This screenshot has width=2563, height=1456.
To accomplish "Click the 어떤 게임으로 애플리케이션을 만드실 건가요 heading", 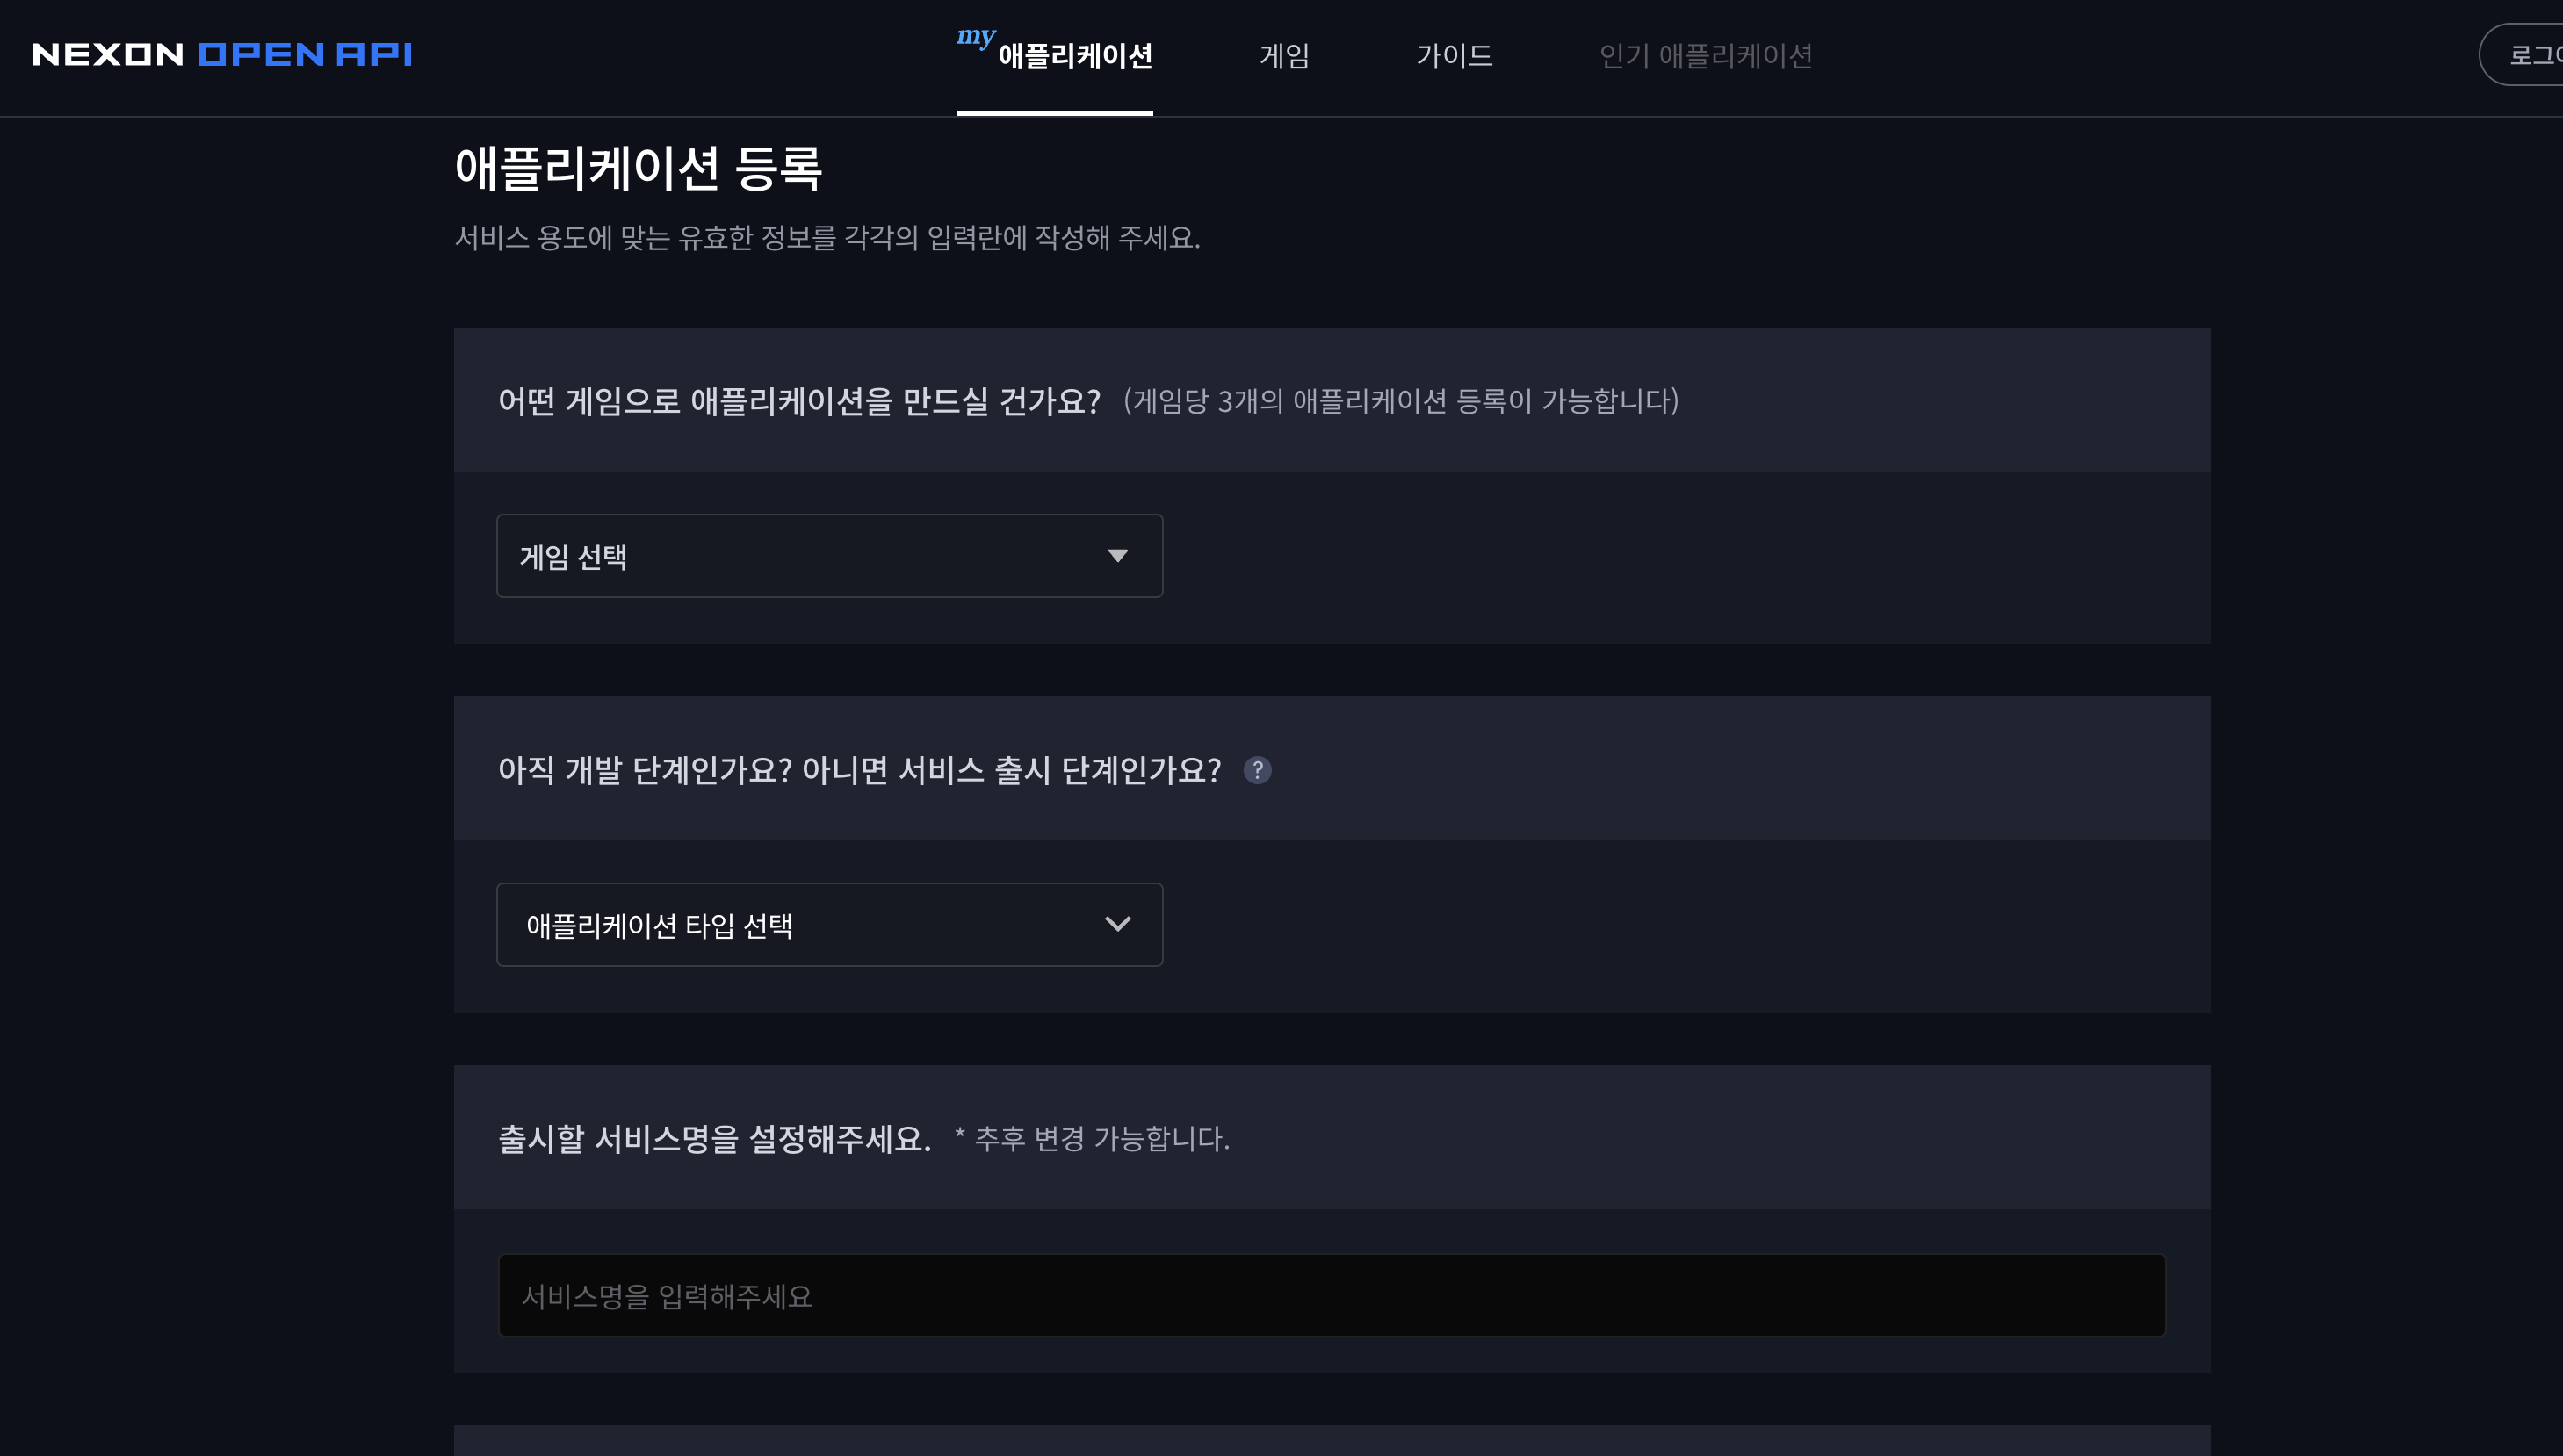I will (x=798, y=401).
